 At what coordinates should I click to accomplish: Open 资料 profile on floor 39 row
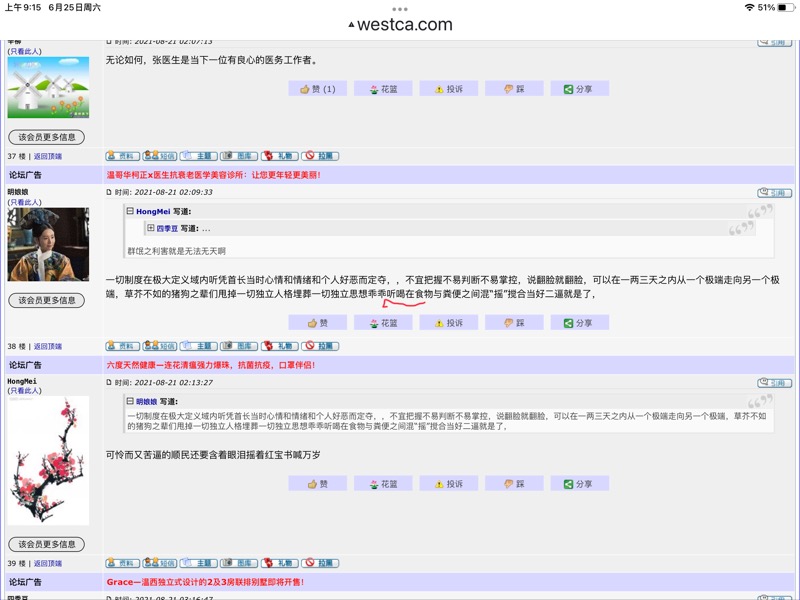[x=122, y=563]
